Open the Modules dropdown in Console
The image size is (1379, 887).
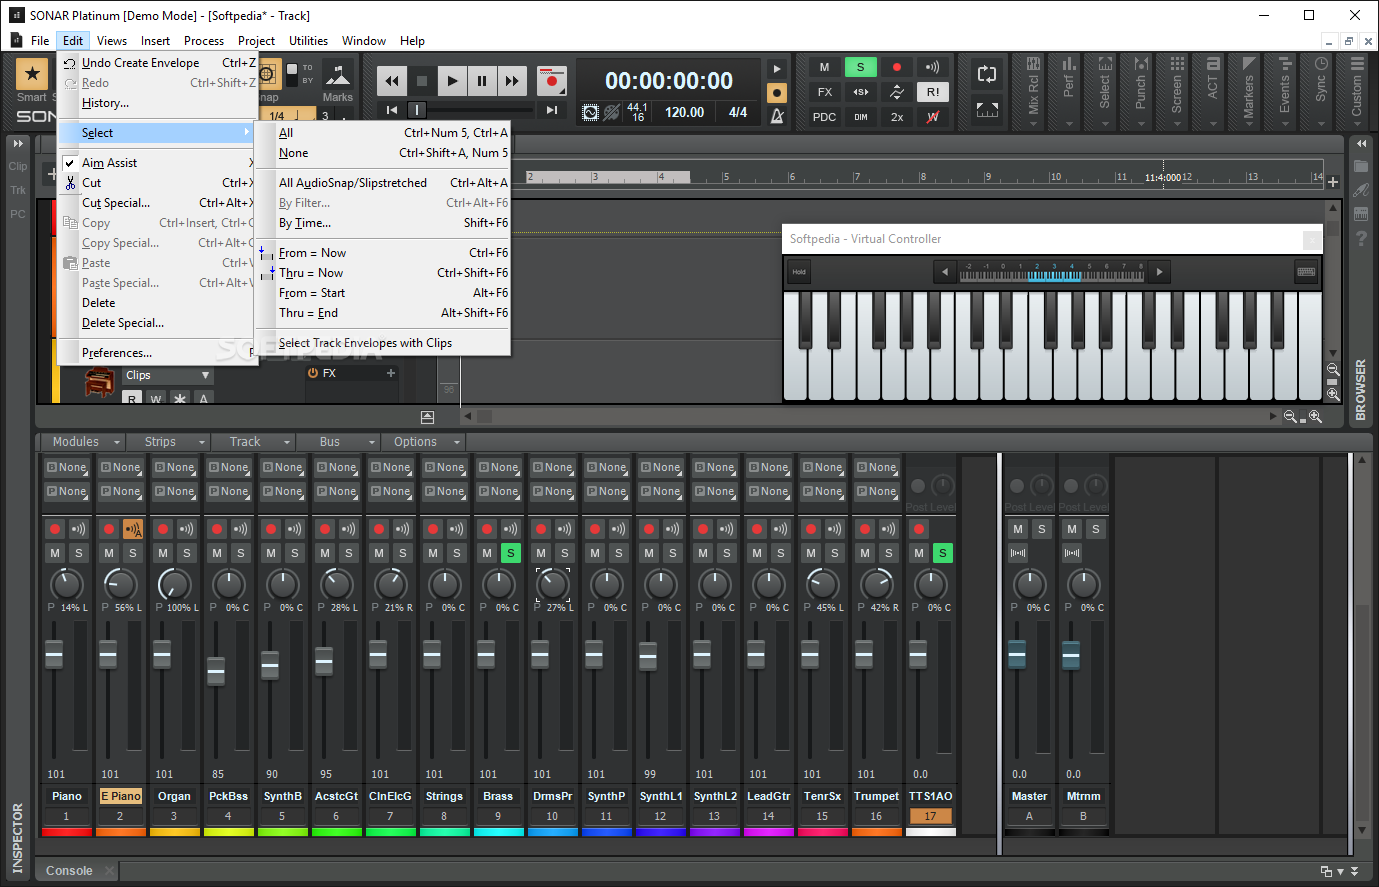83,442
